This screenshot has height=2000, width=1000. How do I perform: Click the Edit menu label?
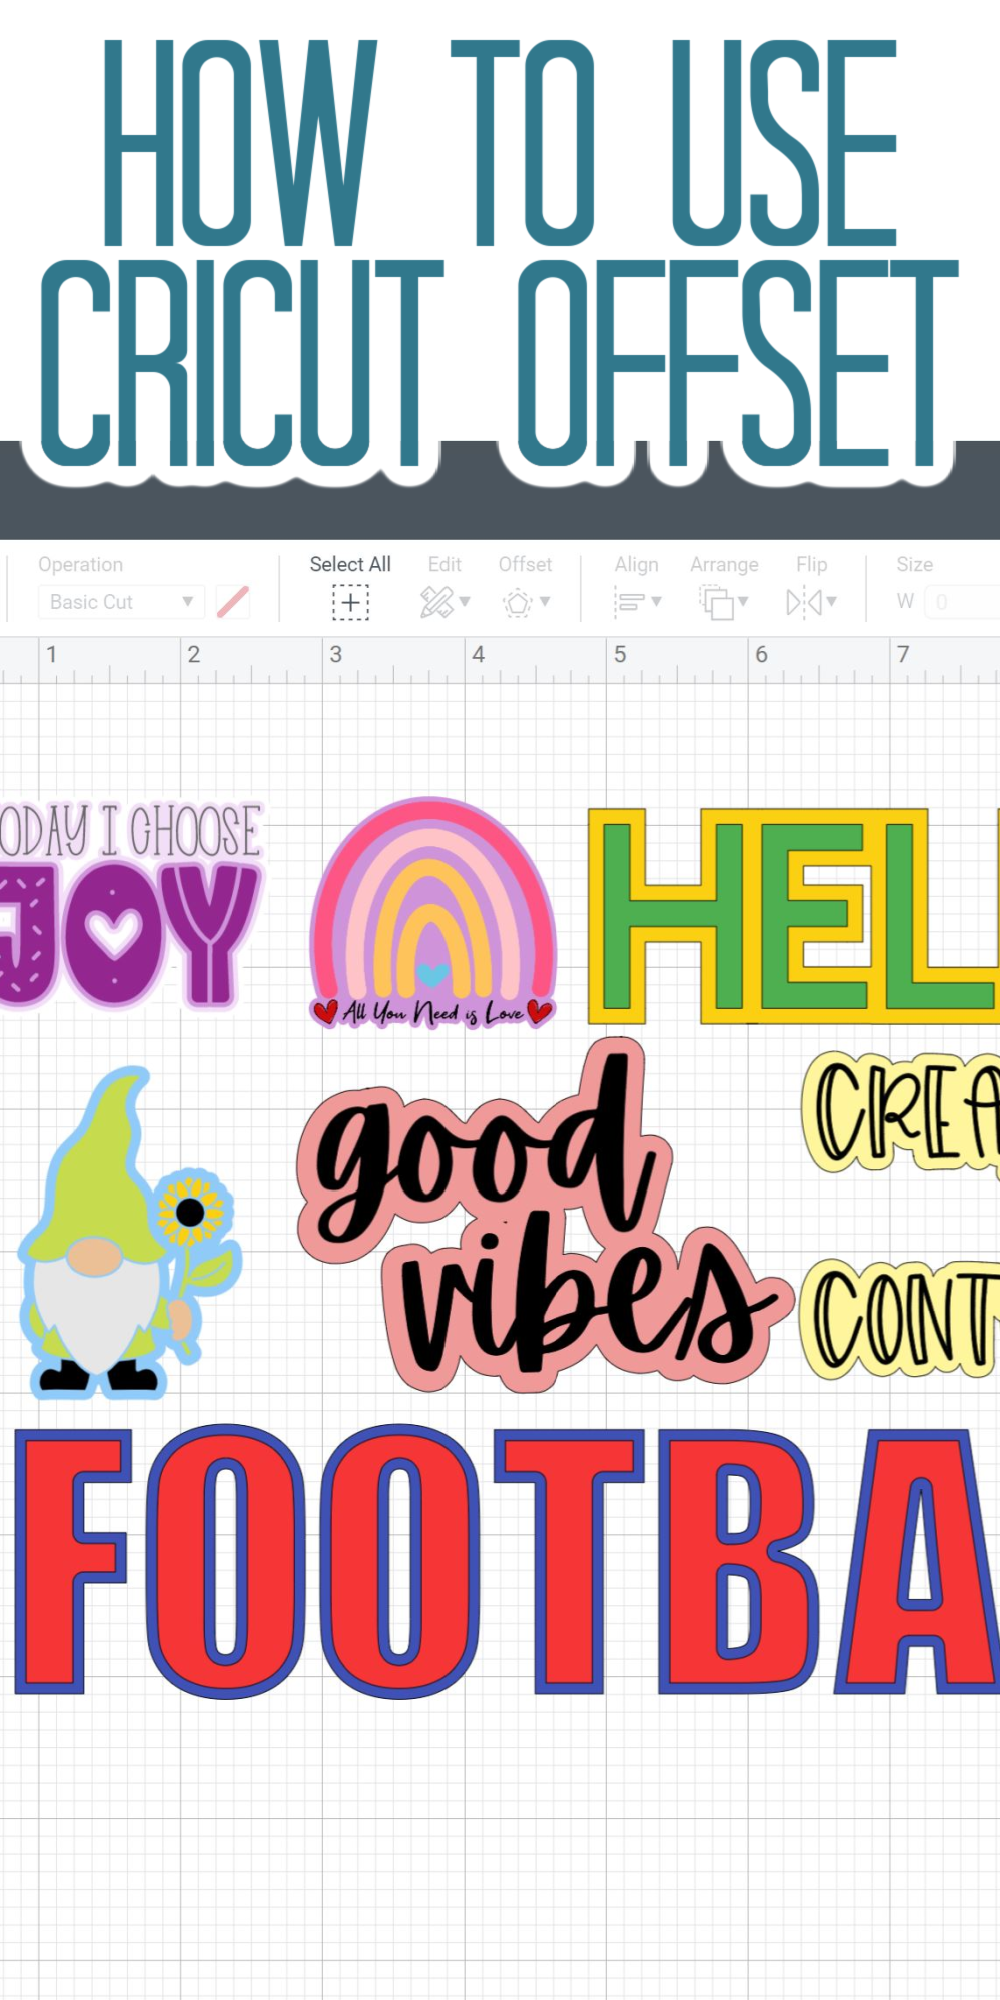click(445, 564)
